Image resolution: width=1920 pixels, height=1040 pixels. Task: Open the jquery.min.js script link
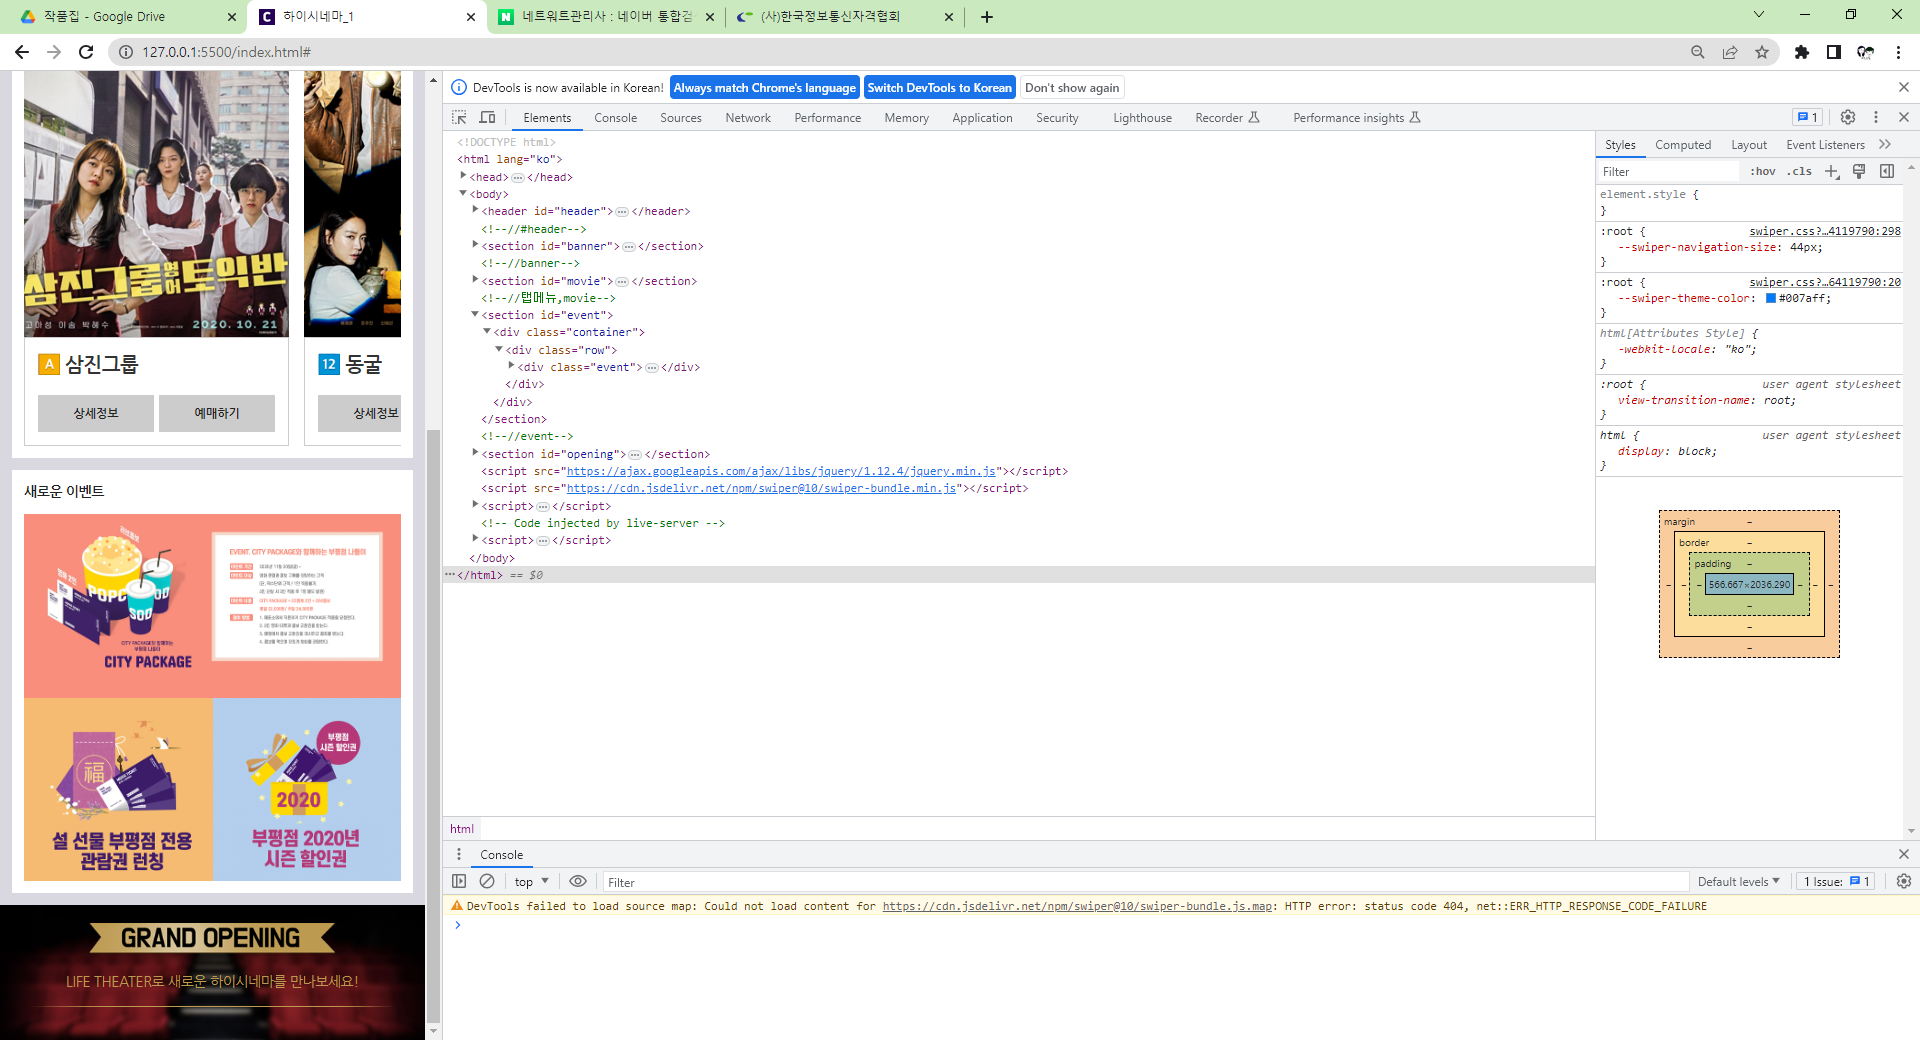781,471
